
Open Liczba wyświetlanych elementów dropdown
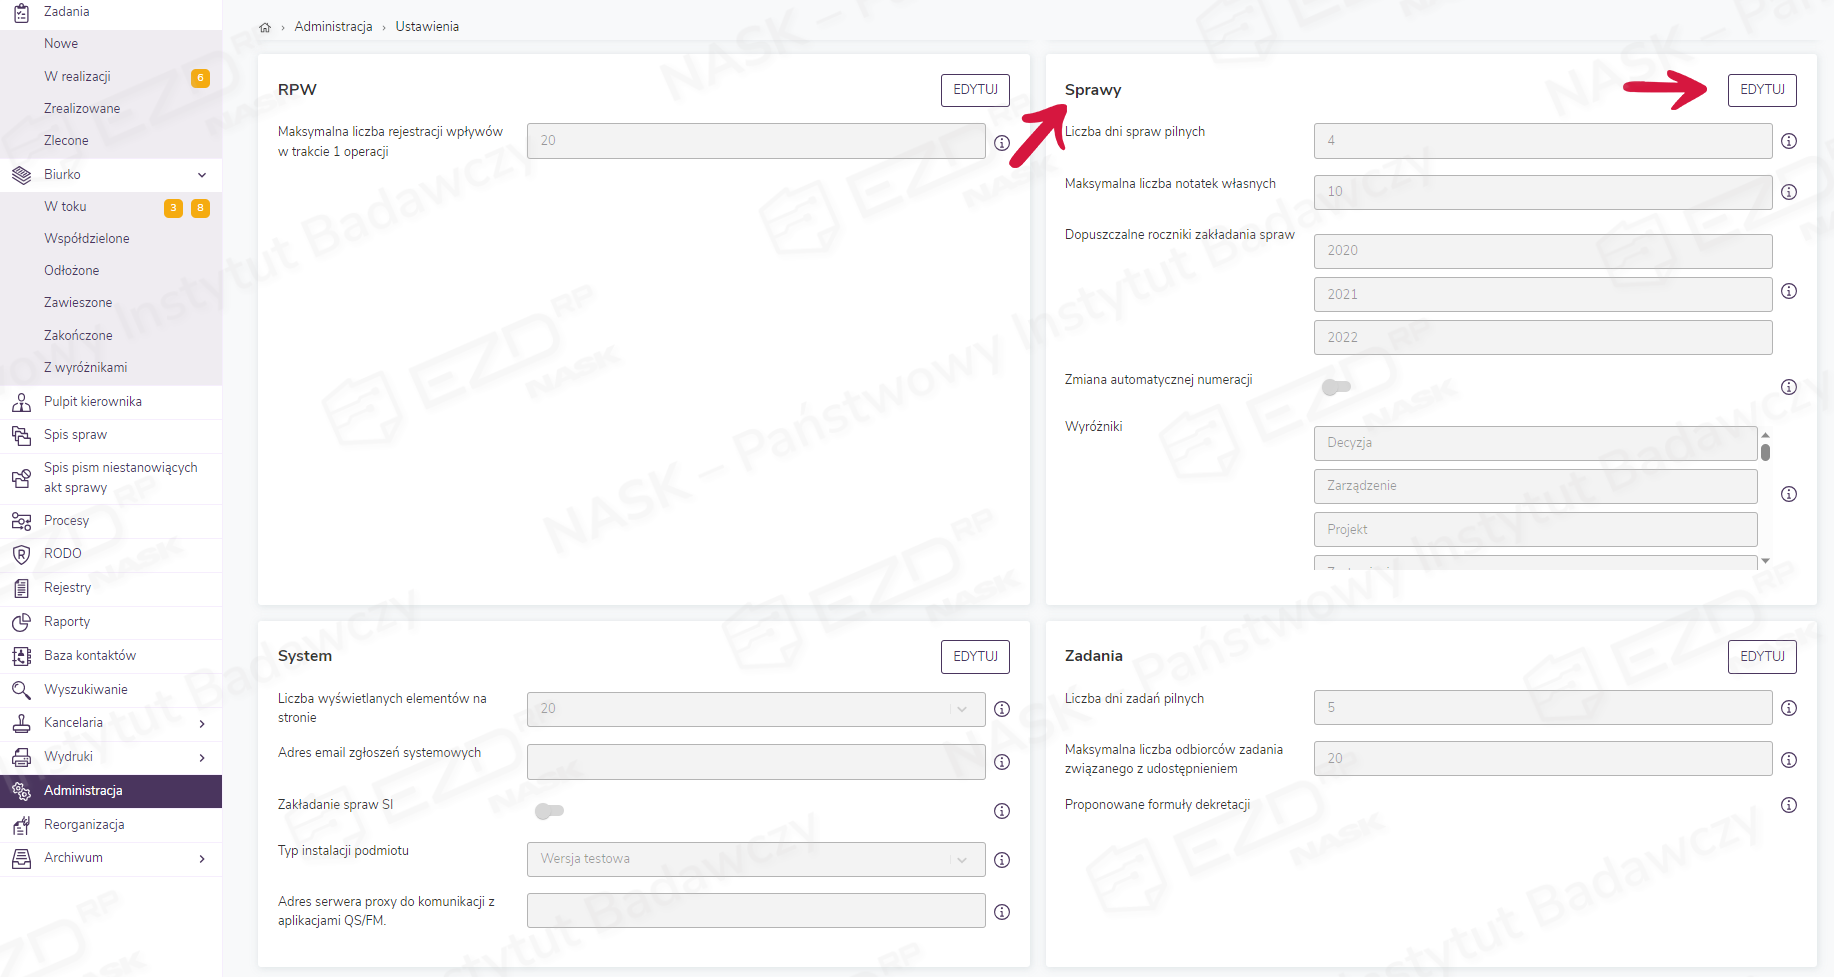pos(755,709)
